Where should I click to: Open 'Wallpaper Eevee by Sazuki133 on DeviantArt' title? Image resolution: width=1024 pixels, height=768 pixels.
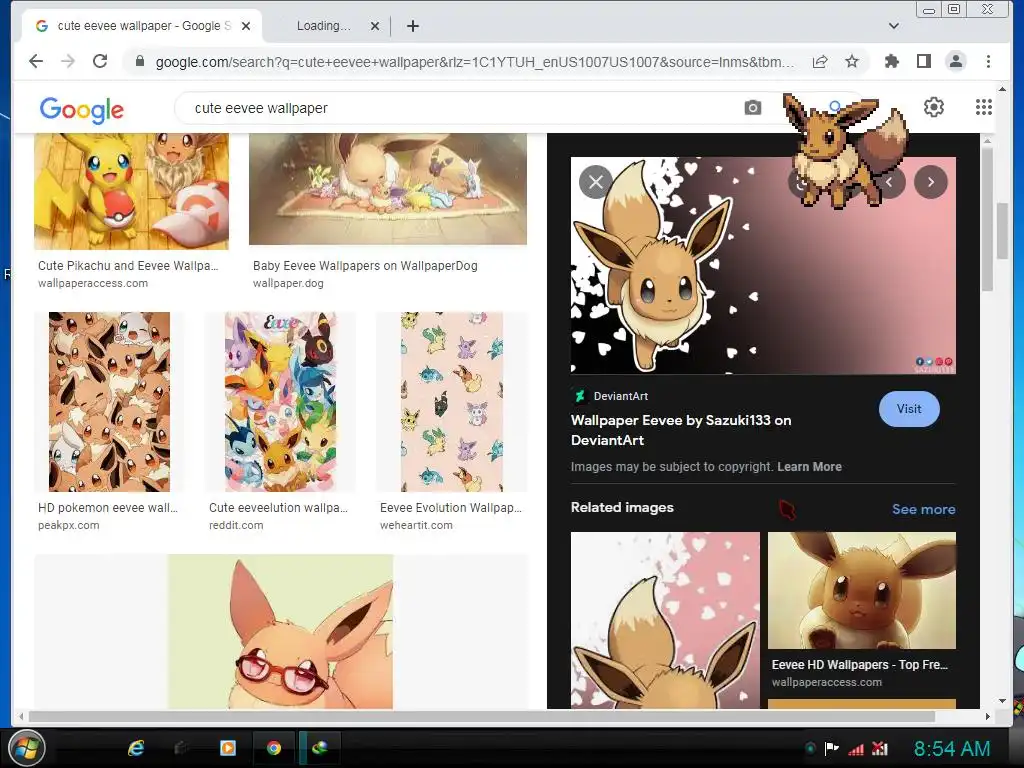tap(681, 430)
